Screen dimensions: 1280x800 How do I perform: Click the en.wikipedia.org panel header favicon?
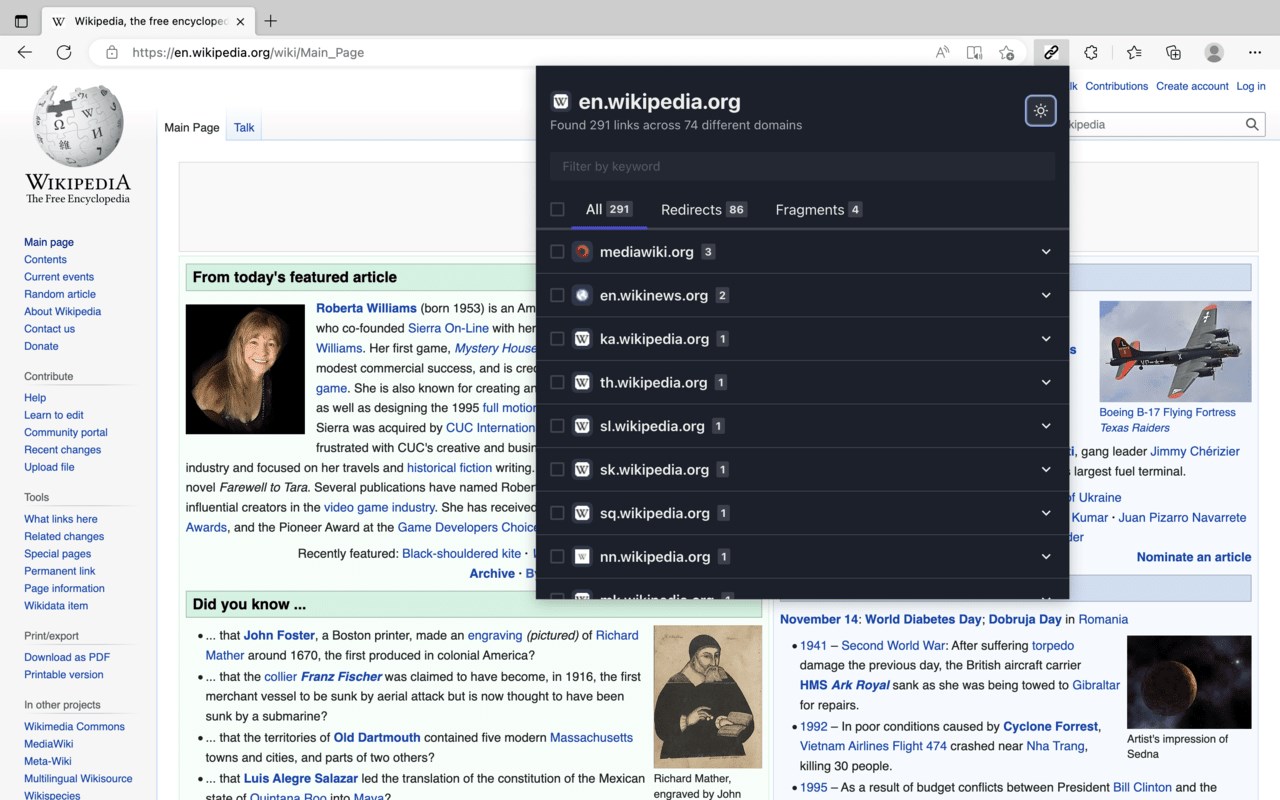point(561,101)
